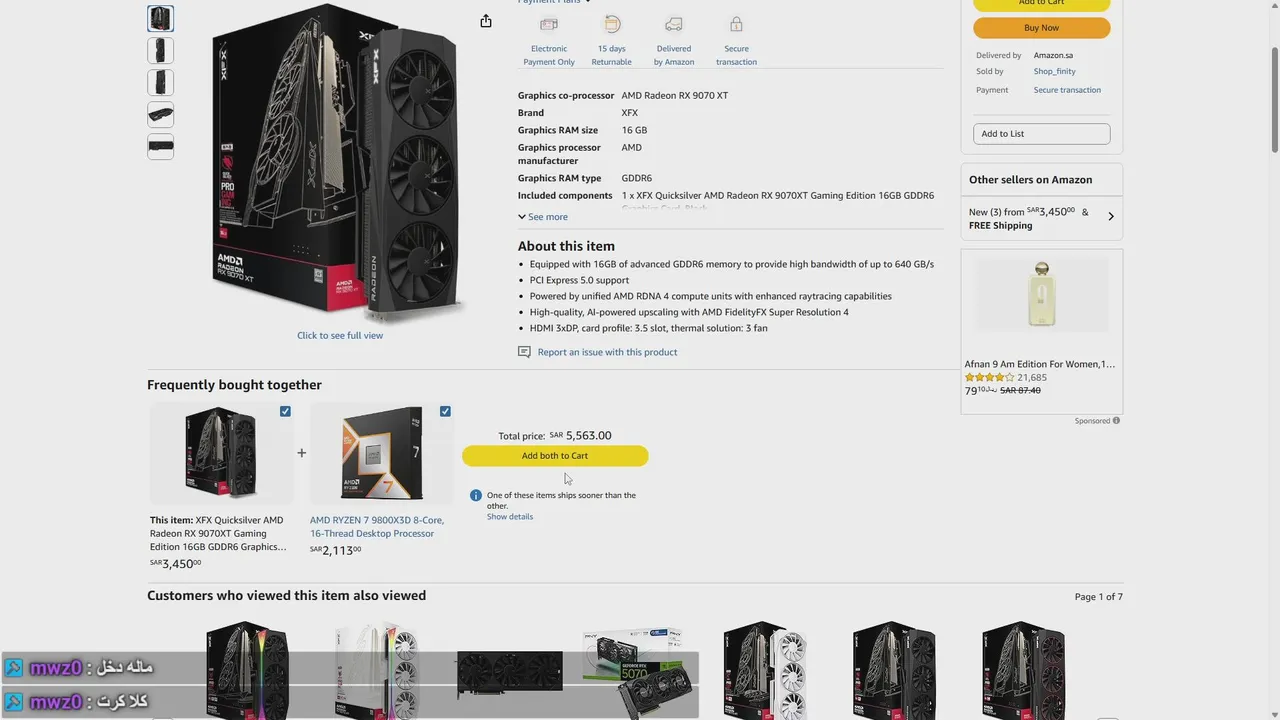Click the report issue speech bubble icon
Viewport: 1280px width, 720px height.
pos(524,352)
